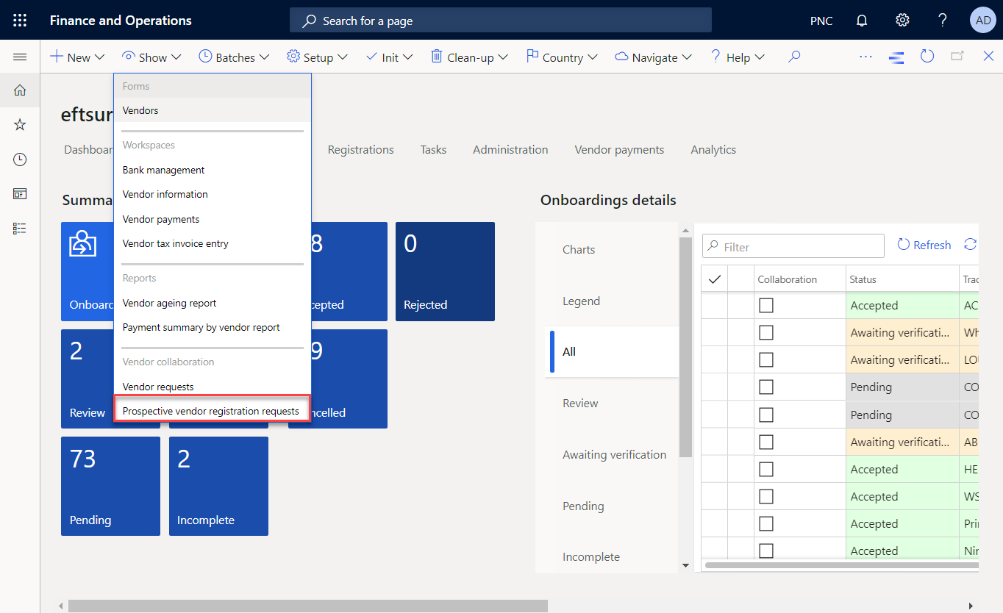Expand the New dropdown
This screenshot has height=613, width=1003.
[x=77, y=57]
